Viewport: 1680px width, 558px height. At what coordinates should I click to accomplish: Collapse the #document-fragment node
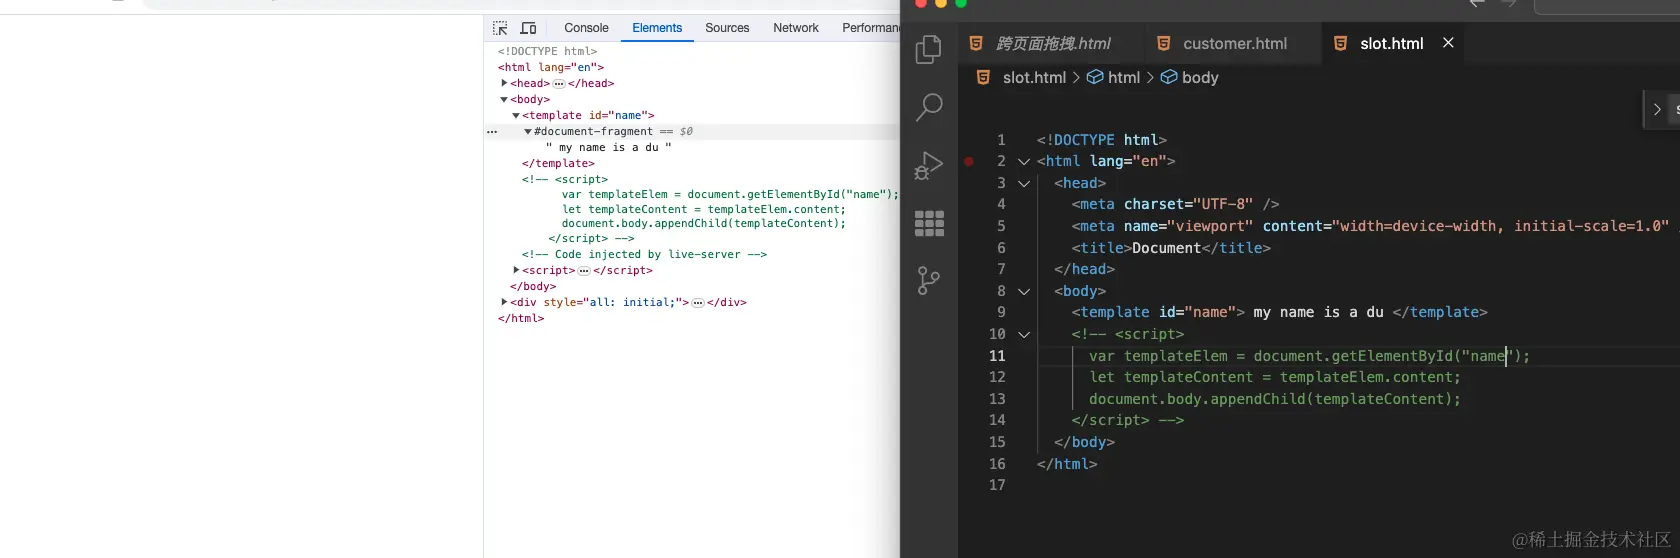tap(528, 131)
